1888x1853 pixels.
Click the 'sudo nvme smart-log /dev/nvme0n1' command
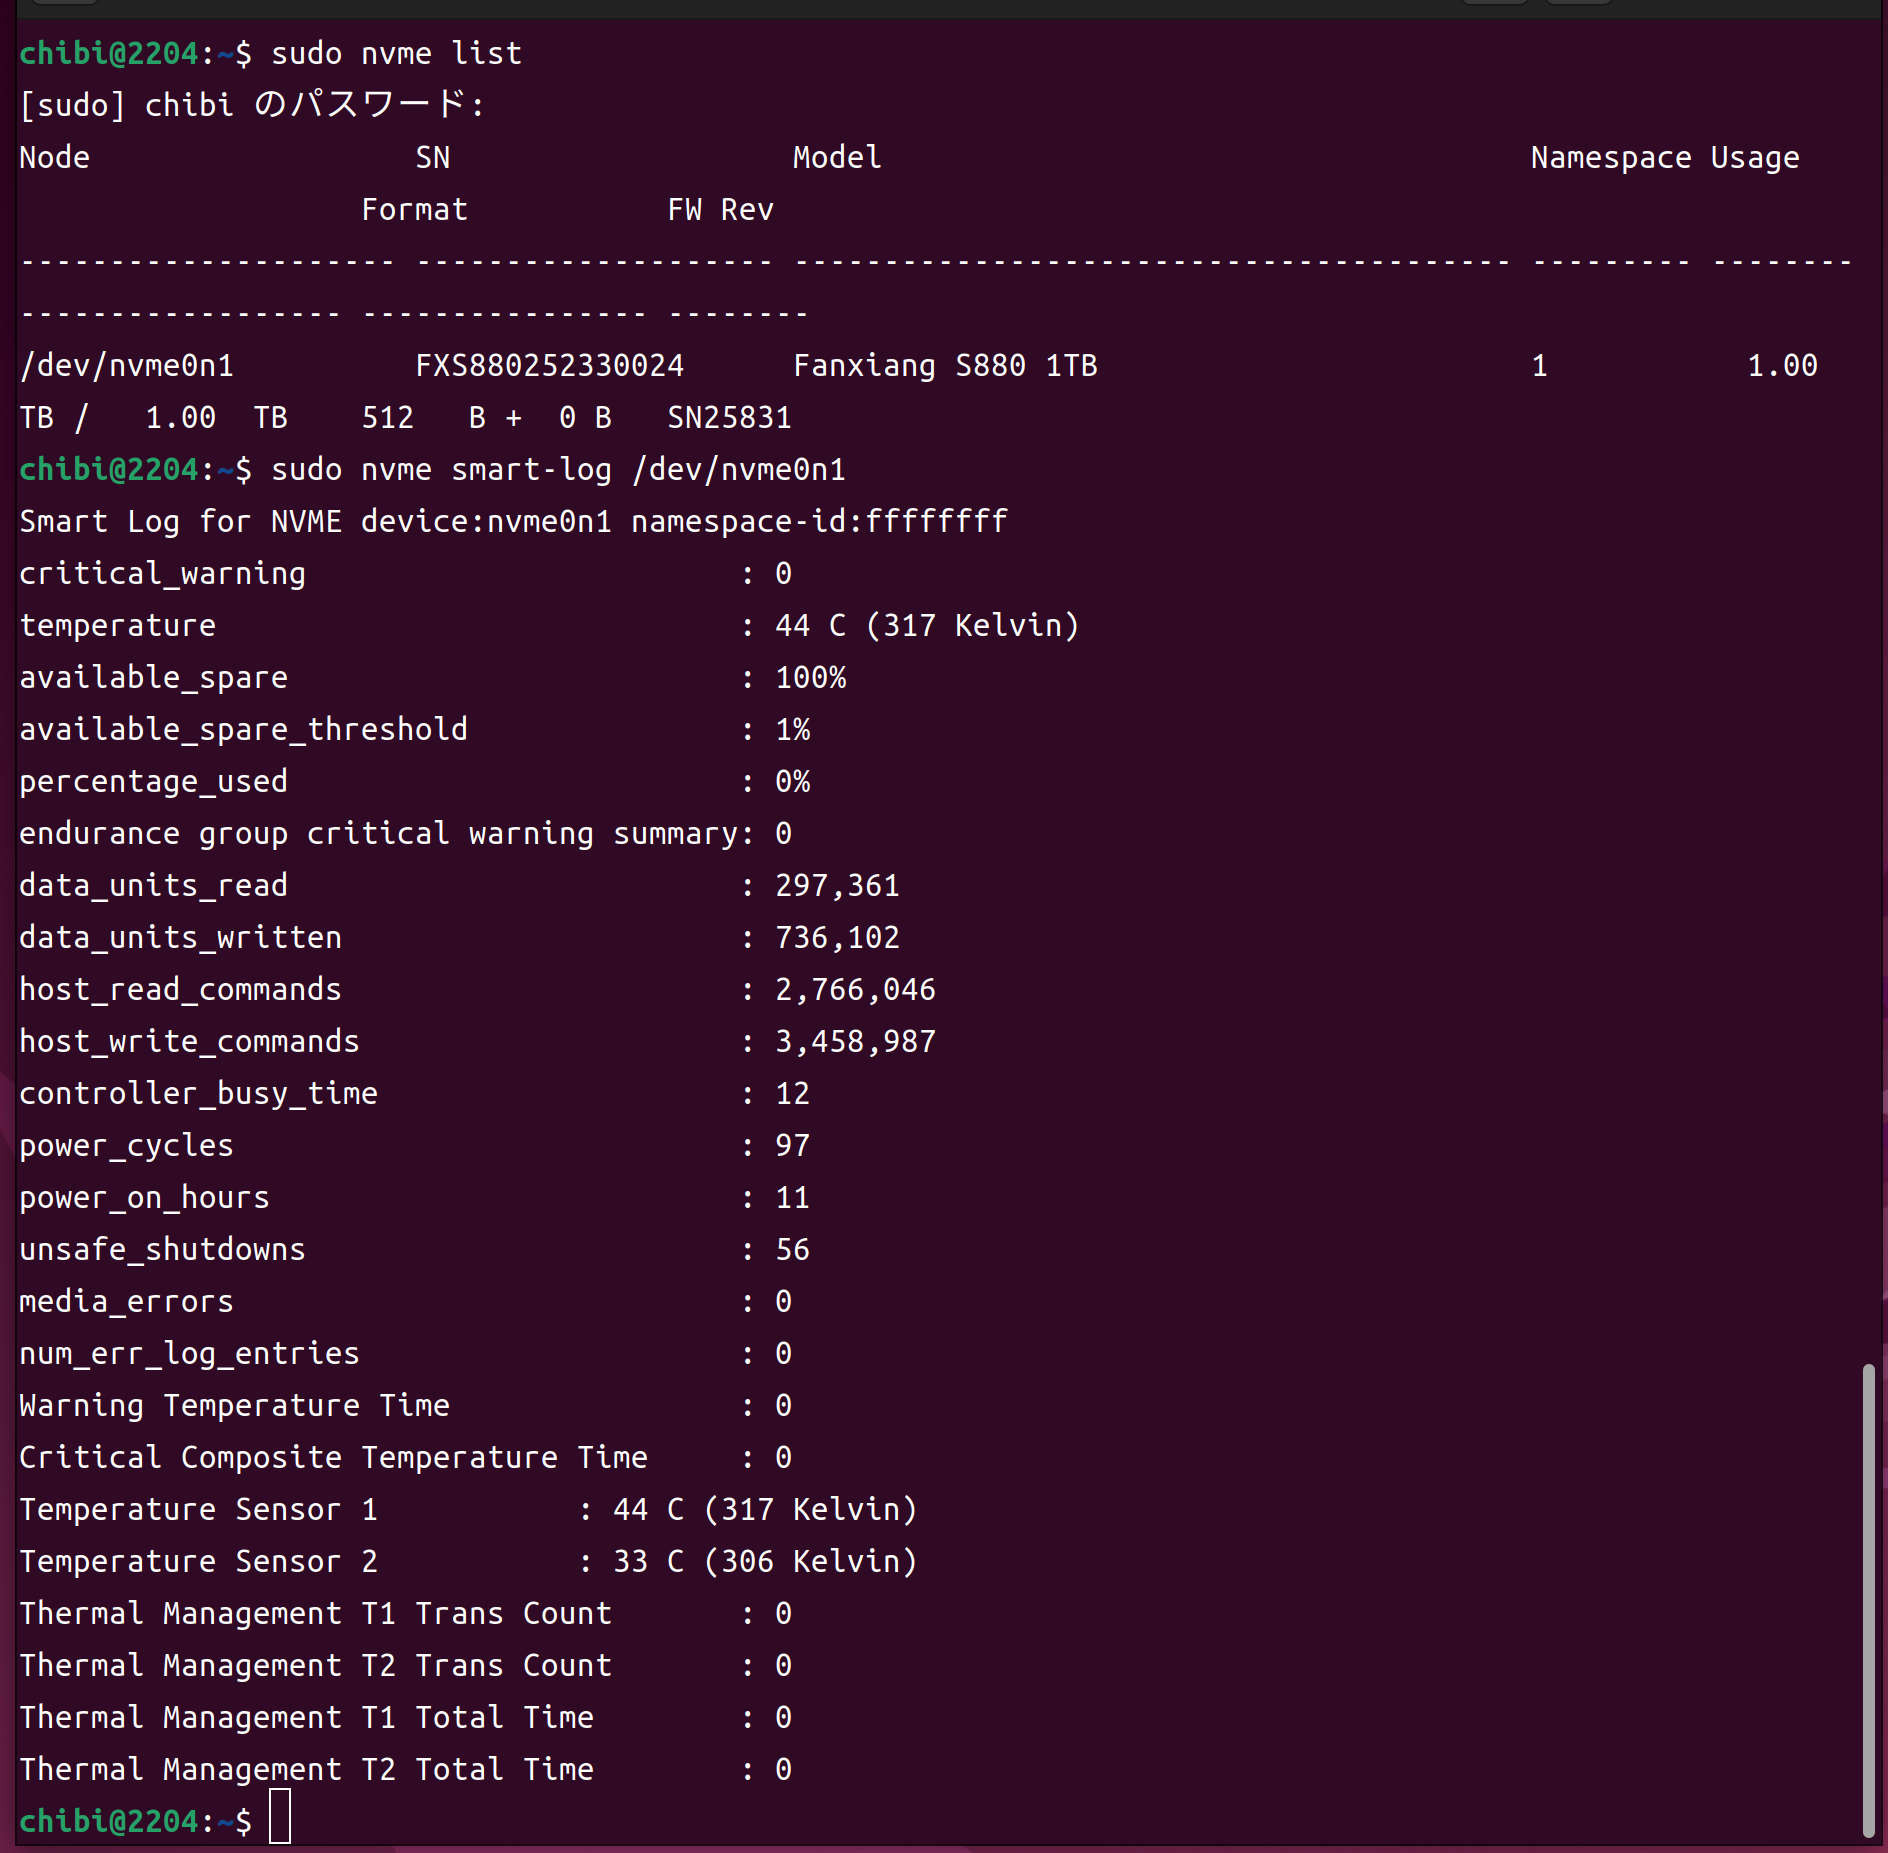point(558,469)
